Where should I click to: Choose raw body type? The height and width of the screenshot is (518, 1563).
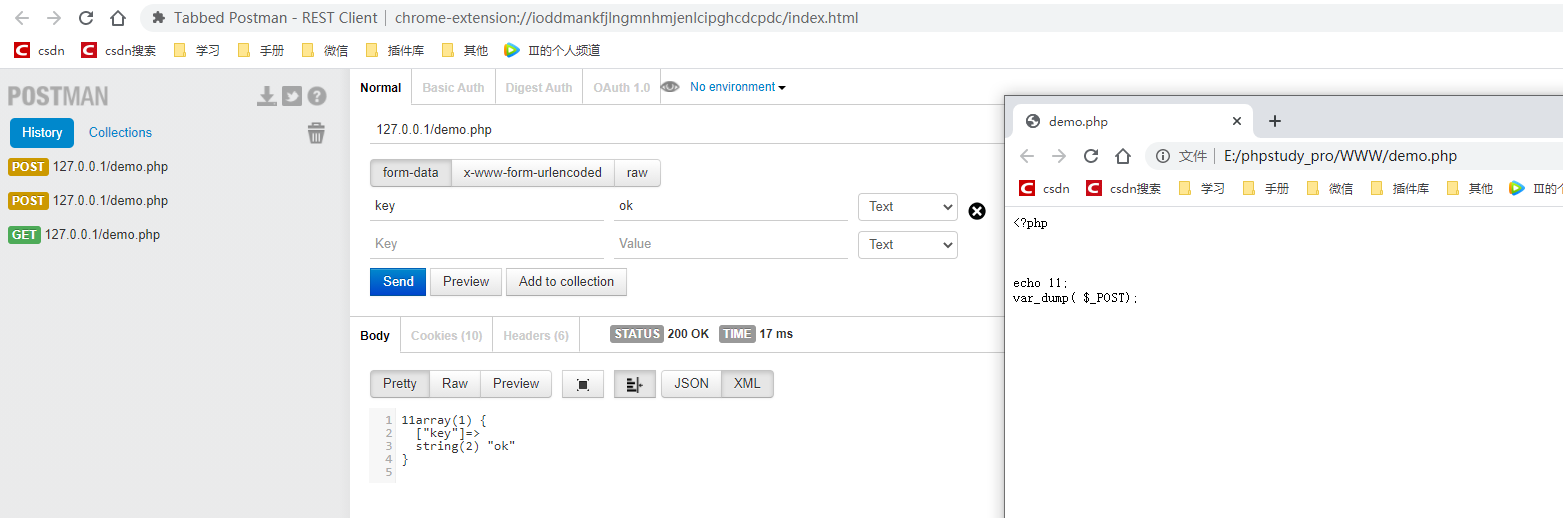[x=637, y=173]
